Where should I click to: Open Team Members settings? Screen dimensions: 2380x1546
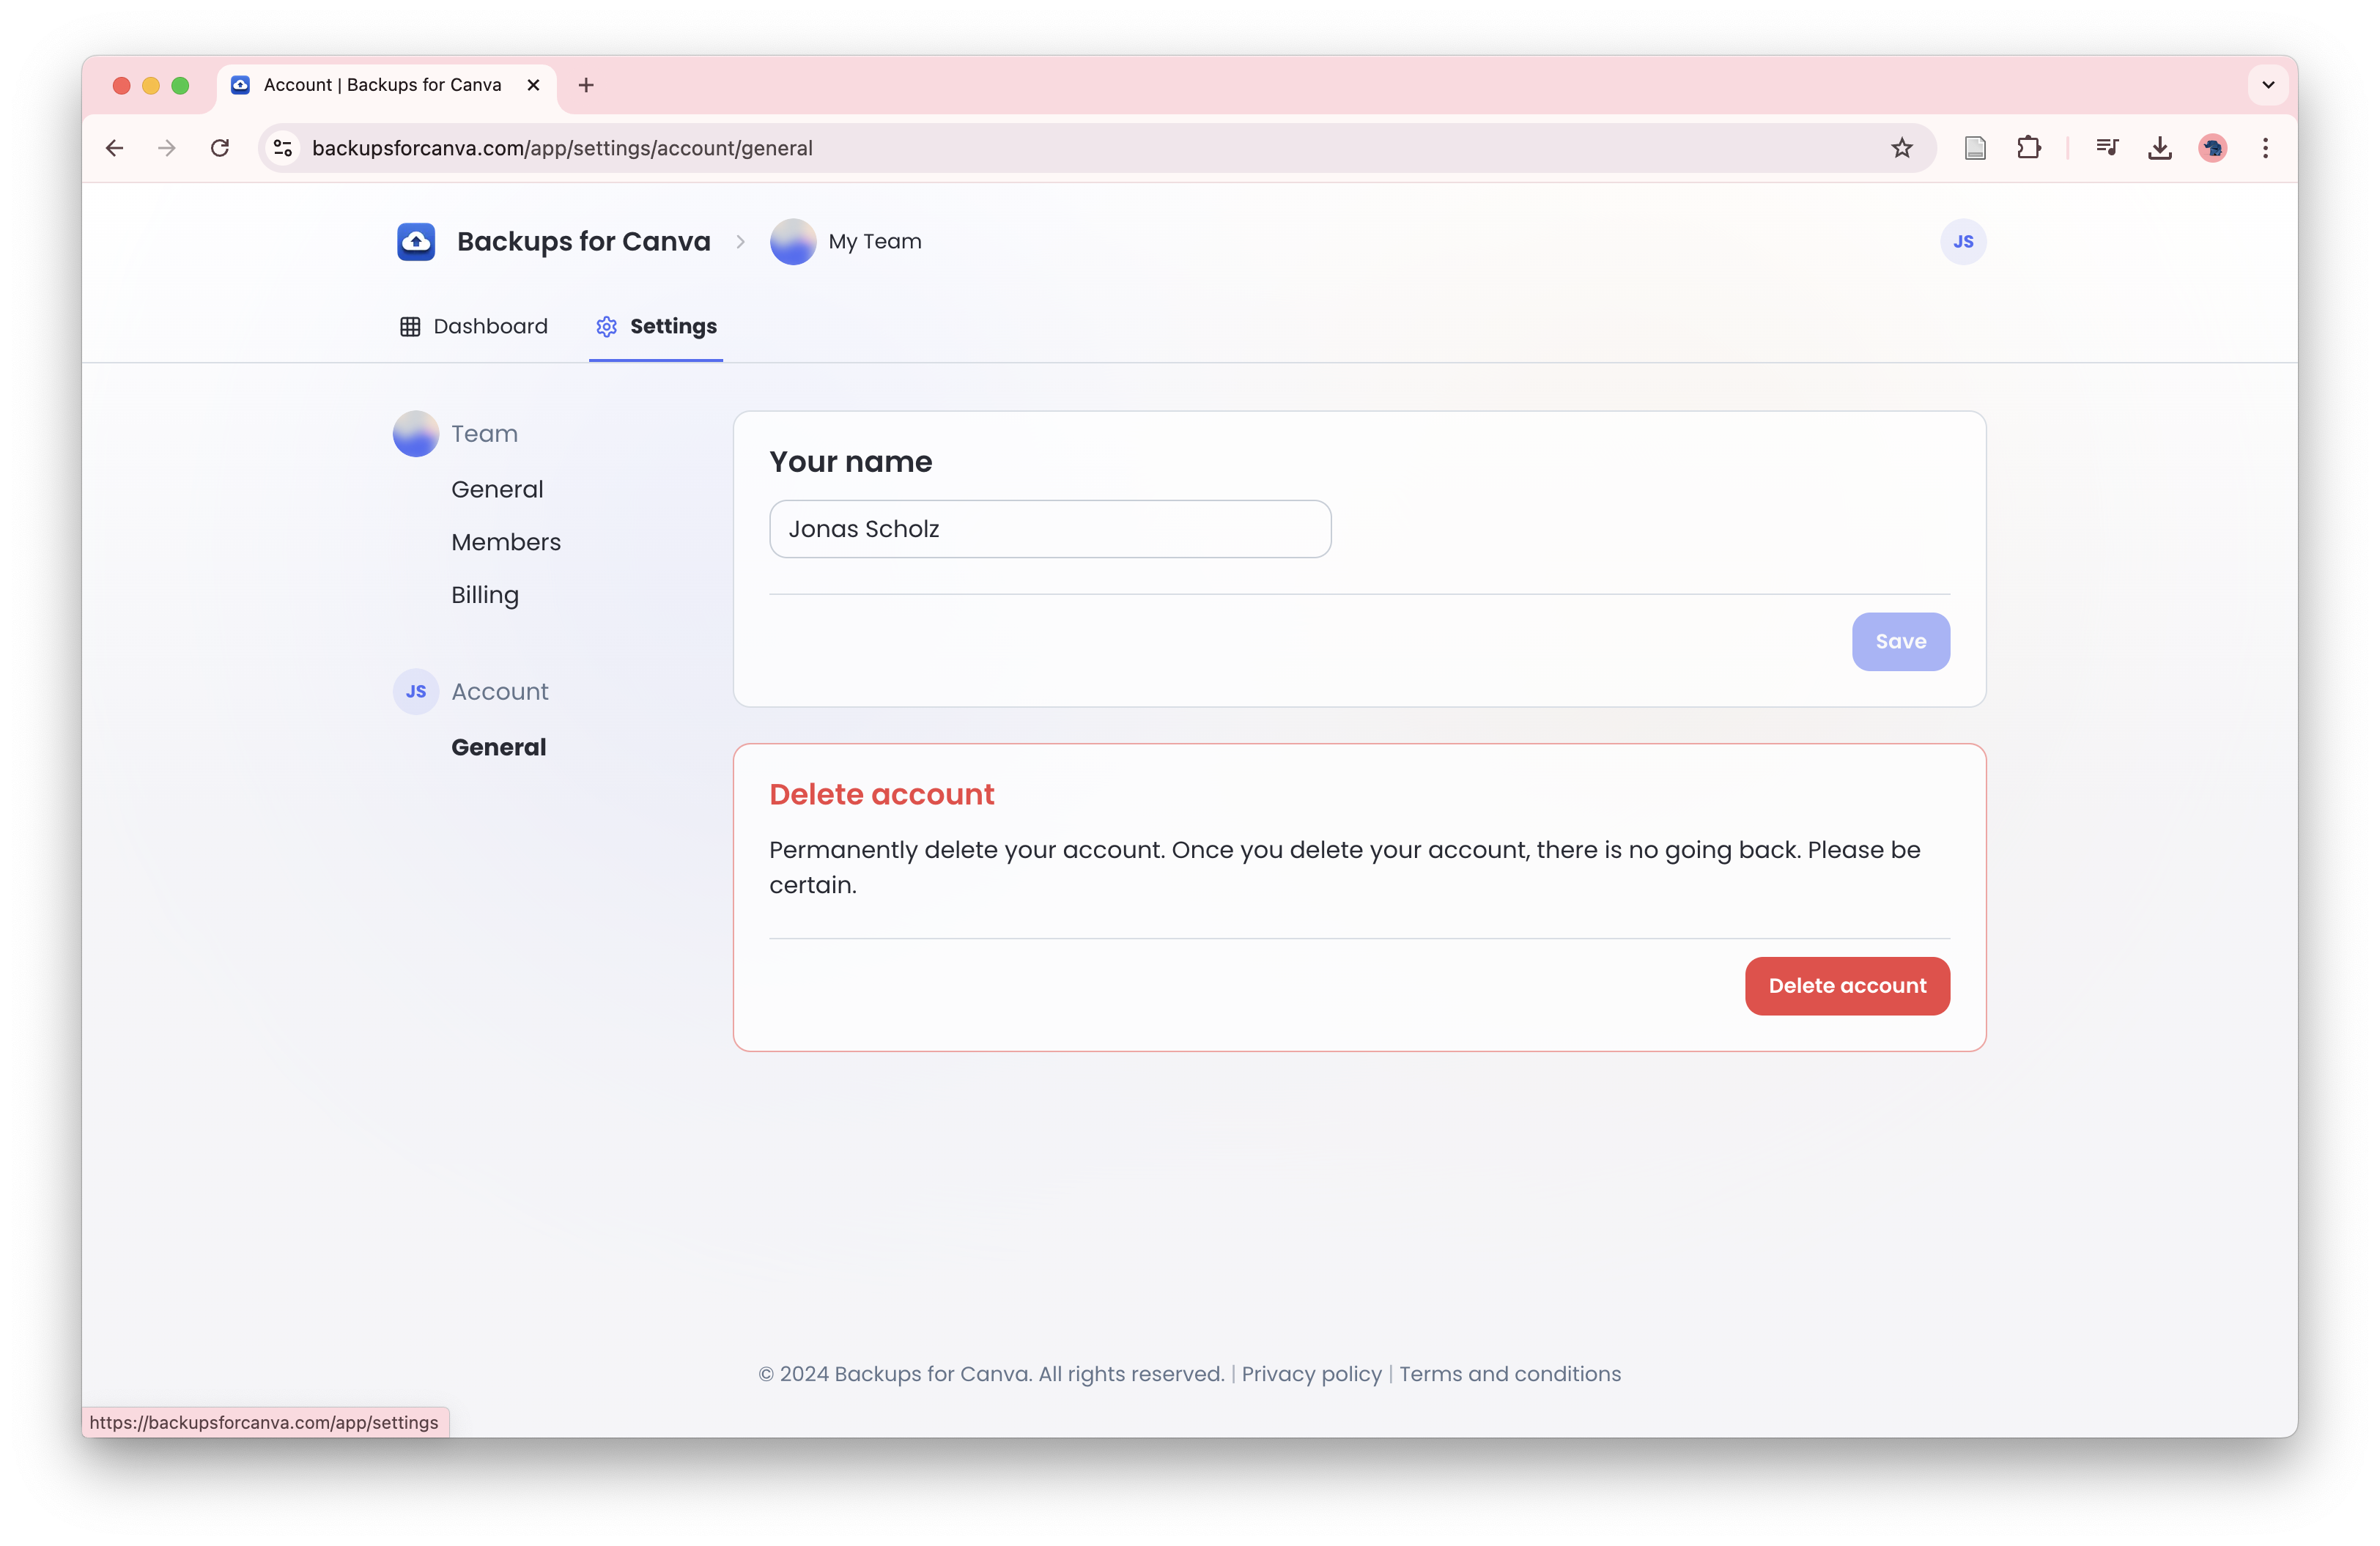505,542
